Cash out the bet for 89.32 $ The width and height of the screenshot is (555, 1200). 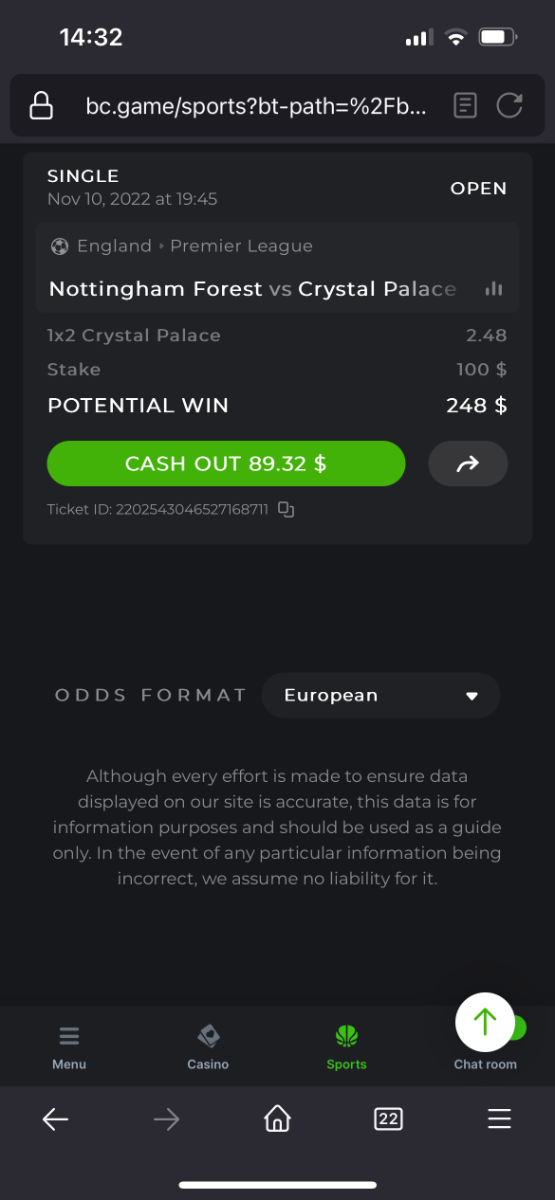(226, 464)
